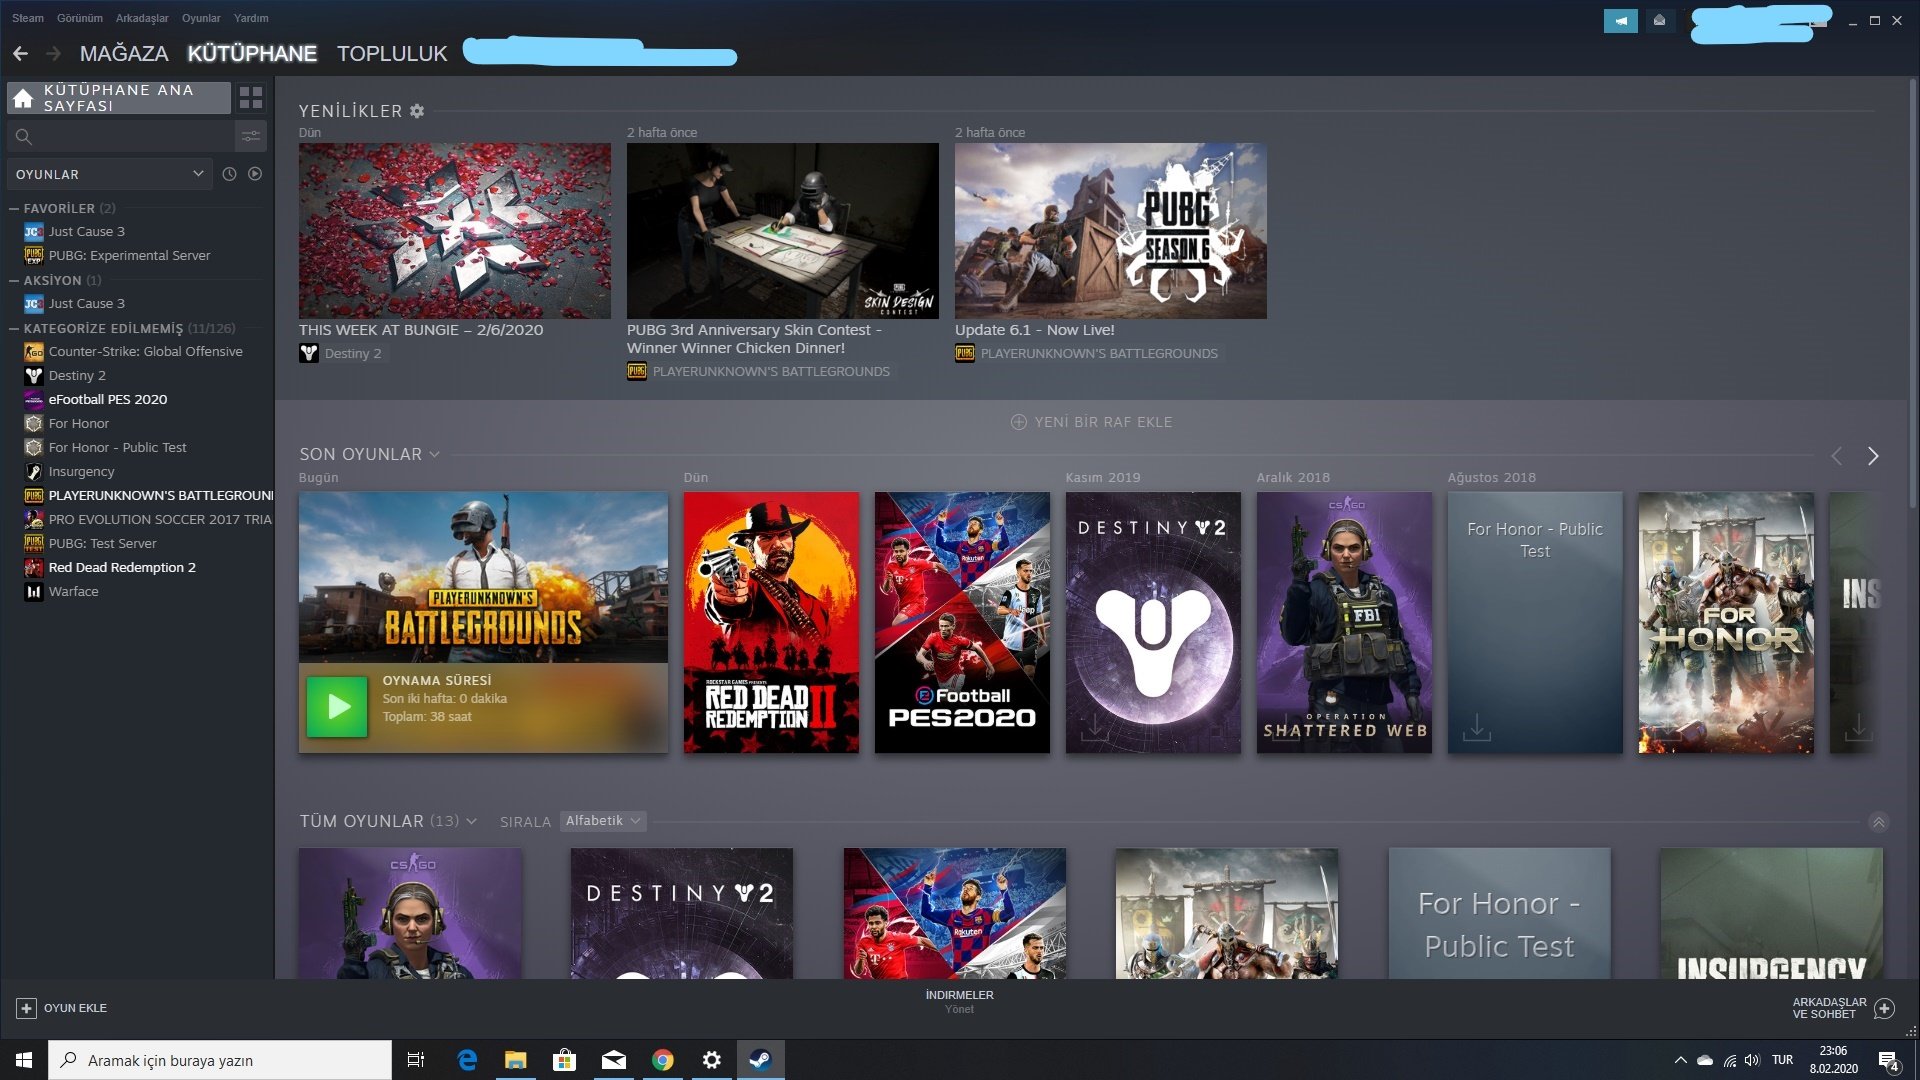Viewport: 1920px width, 1080px height.
Task: Open the notification center icon
Action: (1888, 1060)
